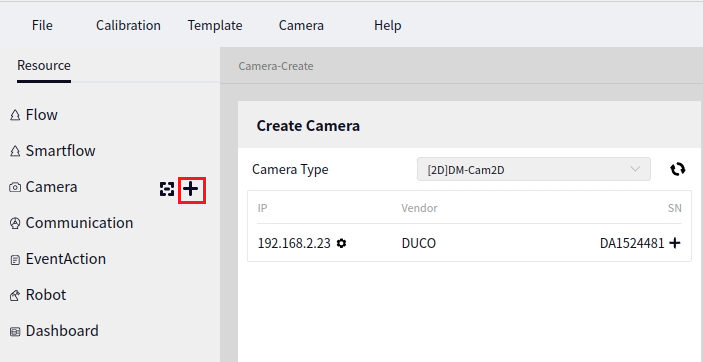703x362 pixels.
Task: Click the SN column header
Action: pos(674,208)
